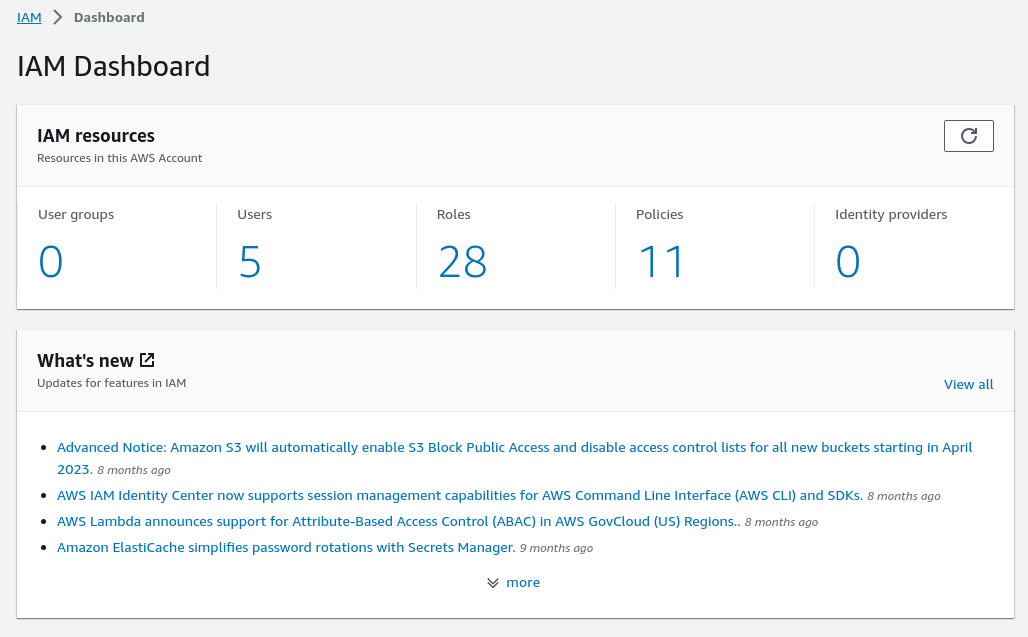Image resolution: width=1028 pixels, height=637 pixels.
Task: Click 'Updates for features in IAM' text
Action: pyautogui.click(x=111, y=383)
